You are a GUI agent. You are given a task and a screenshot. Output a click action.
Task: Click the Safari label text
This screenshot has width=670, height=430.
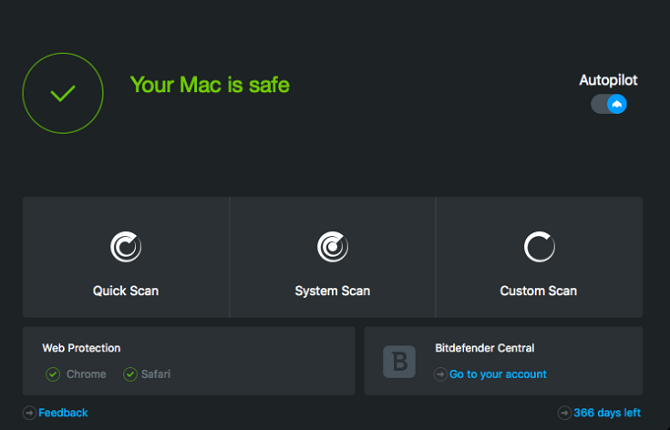156,374
